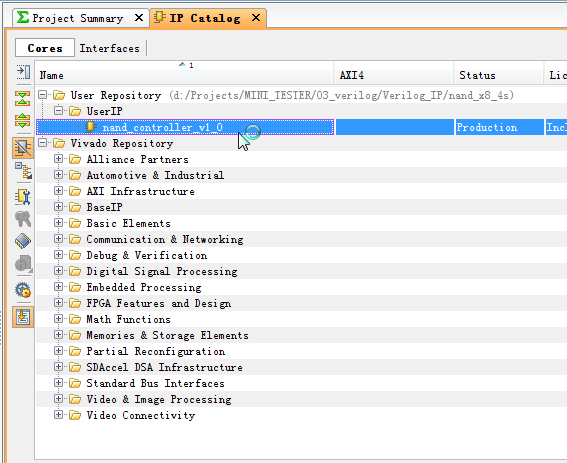
Task: Collapse the User Repository tree node
Action: (43, 95)
